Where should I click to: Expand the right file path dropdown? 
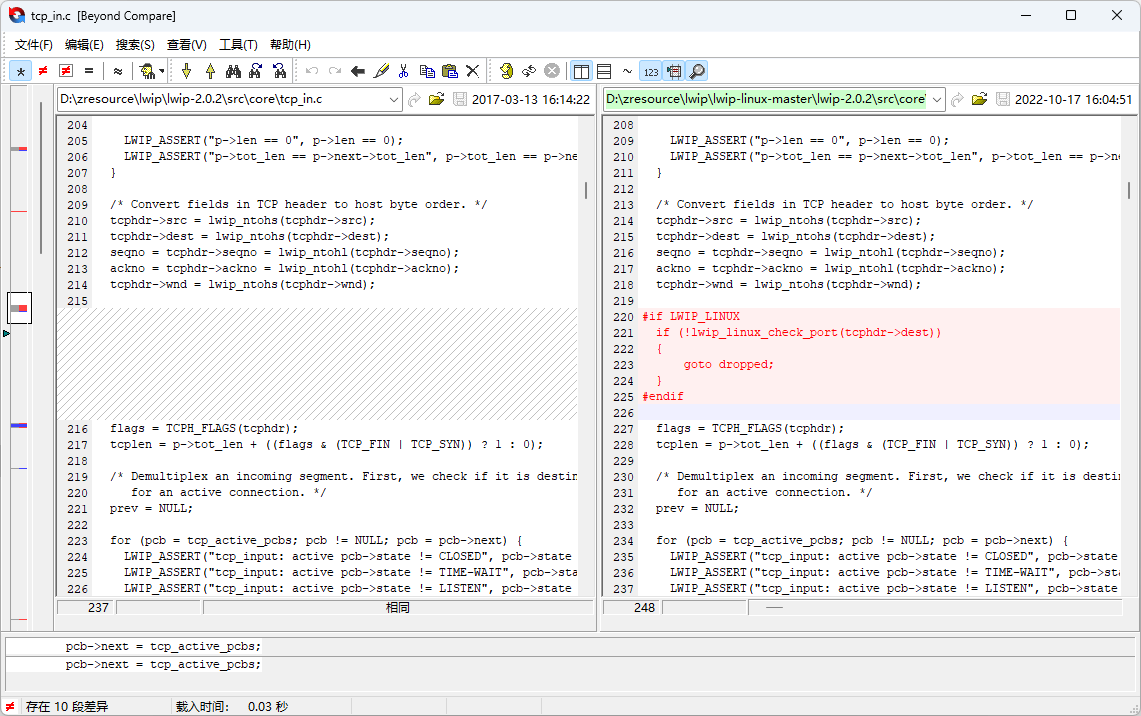click(x=936, y=99)
